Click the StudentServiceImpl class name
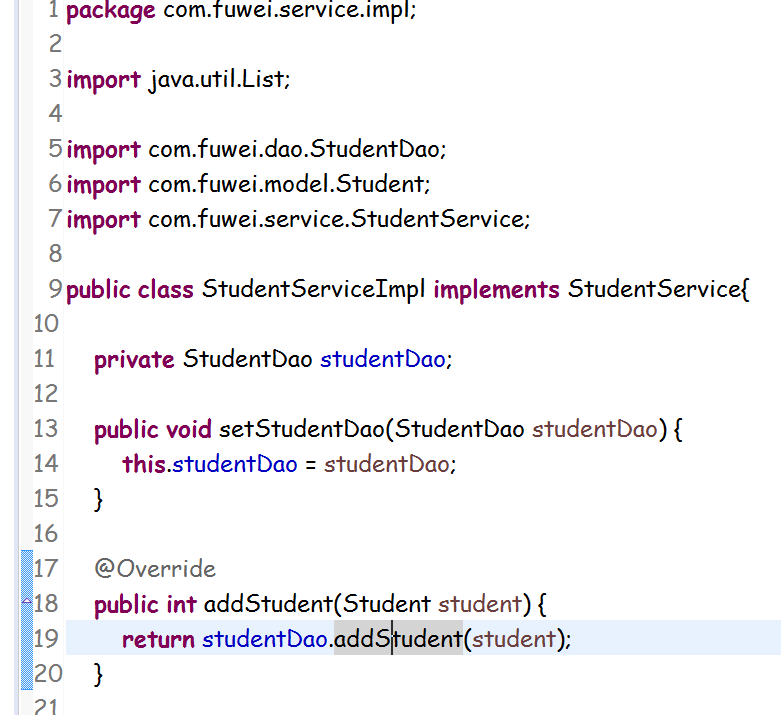781x715 pixels. point(314,290)
